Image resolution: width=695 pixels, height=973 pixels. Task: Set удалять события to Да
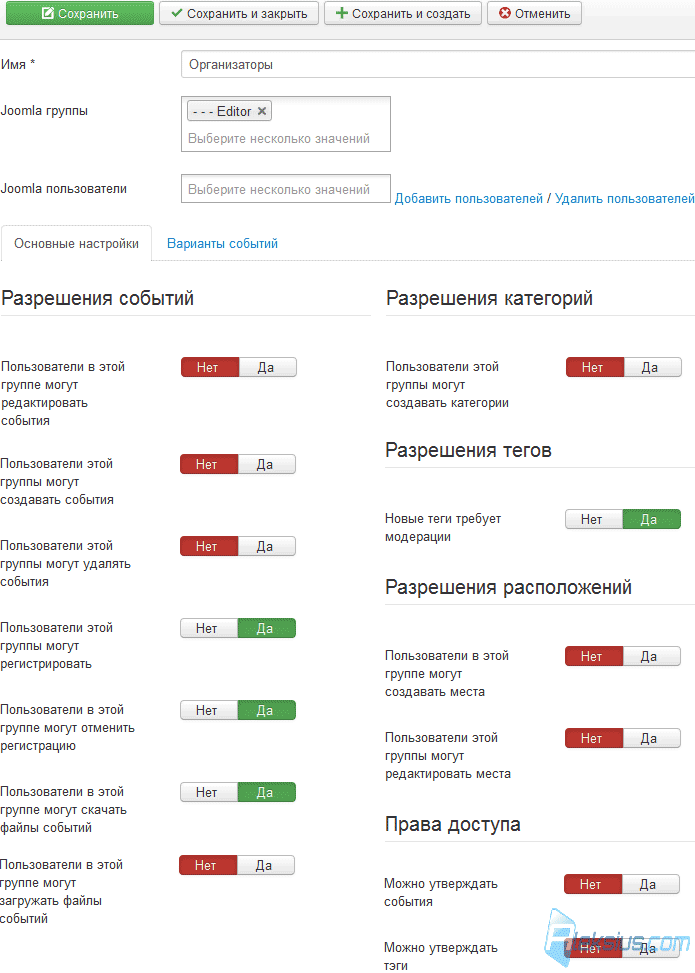point(267,546)
